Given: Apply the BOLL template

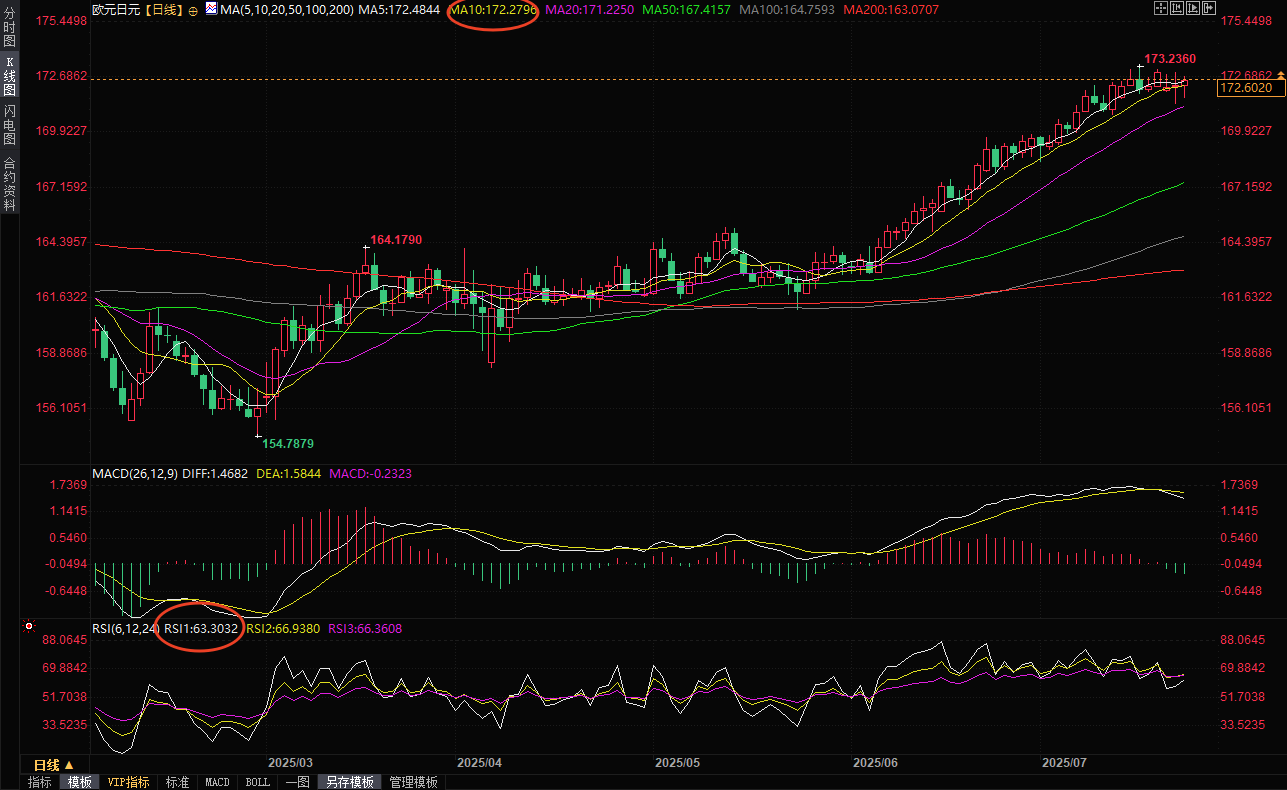Looking at the screenshot, I should click(x=257, y=782).
